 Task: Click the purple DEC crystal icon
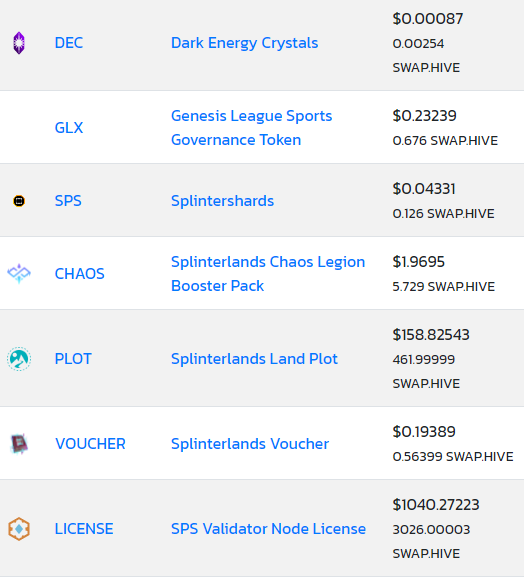pos(19,43)
